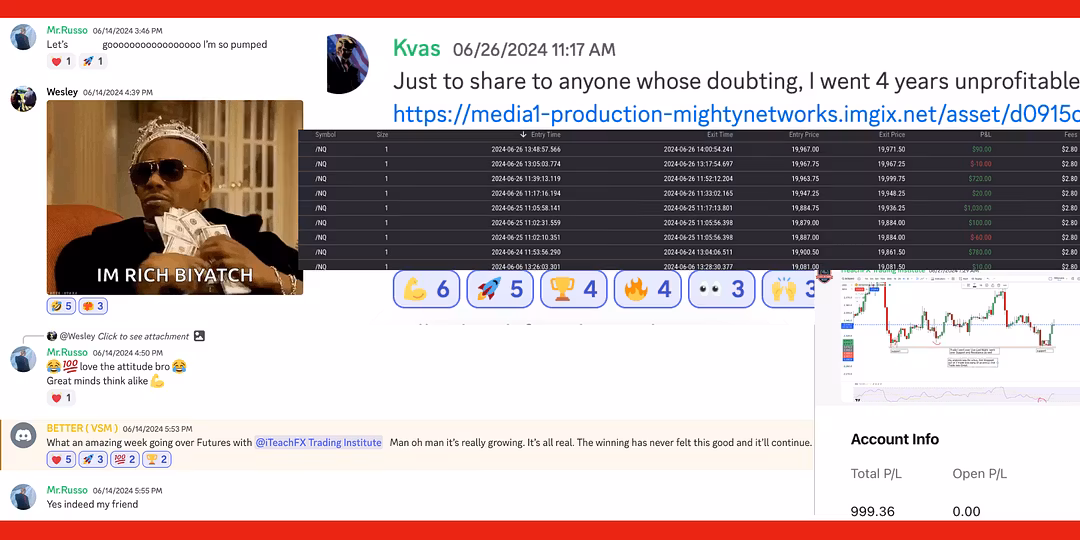Click the Symbol column header
Viewport: 1080px width, 540px height.
pyautogui.click(x=325, y=134)
